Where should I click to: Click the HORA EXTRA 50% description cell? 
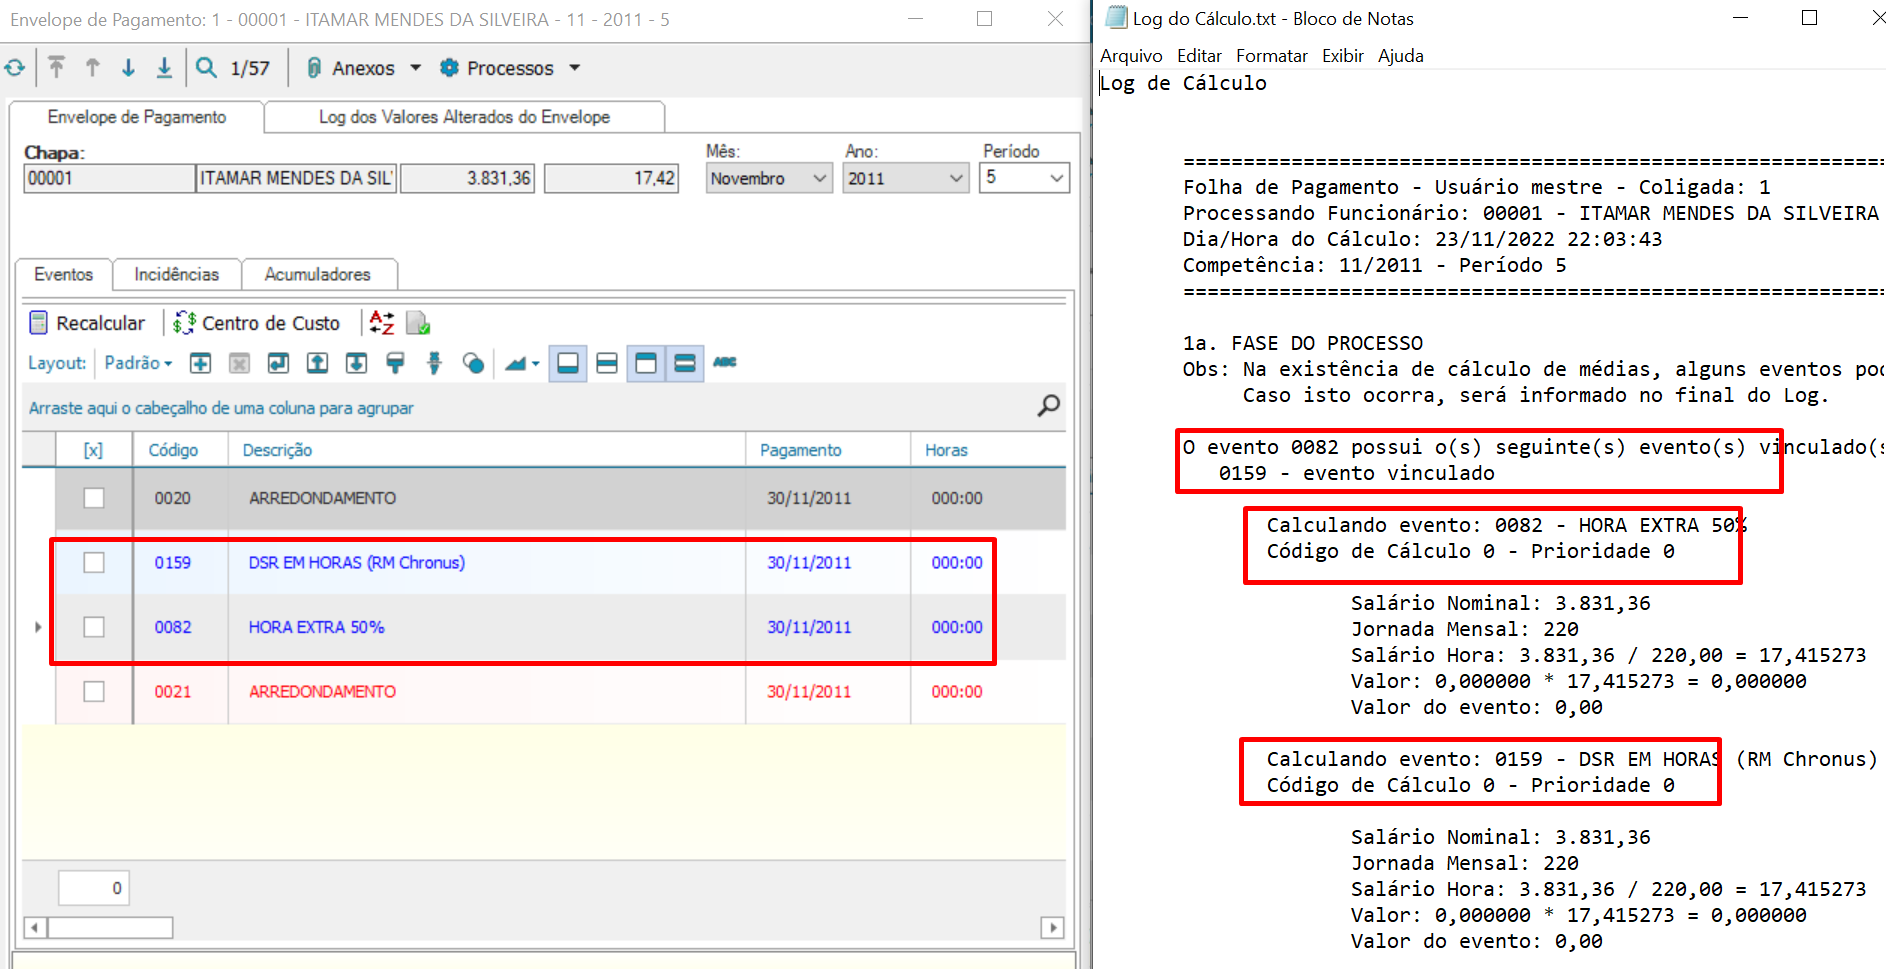click(486, 627)
